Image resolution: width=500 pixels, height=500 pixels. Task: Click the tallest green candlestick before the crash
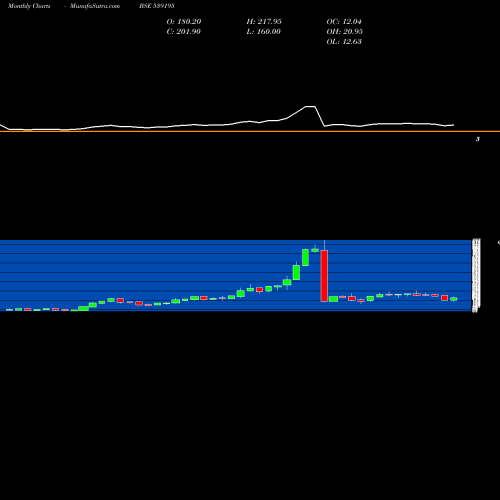click(x=305, y=257)
